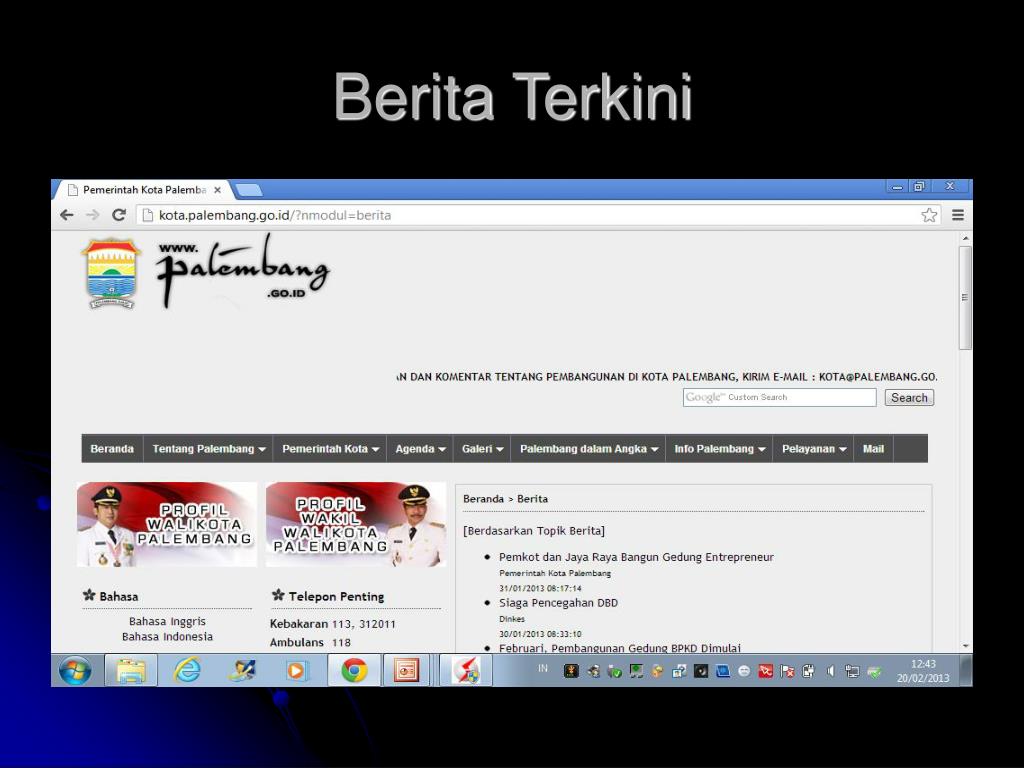This screenshot has height=768, width=1024.
Task: Open Windows Media Player from the taskbar
Action: [x=296, y=671]
